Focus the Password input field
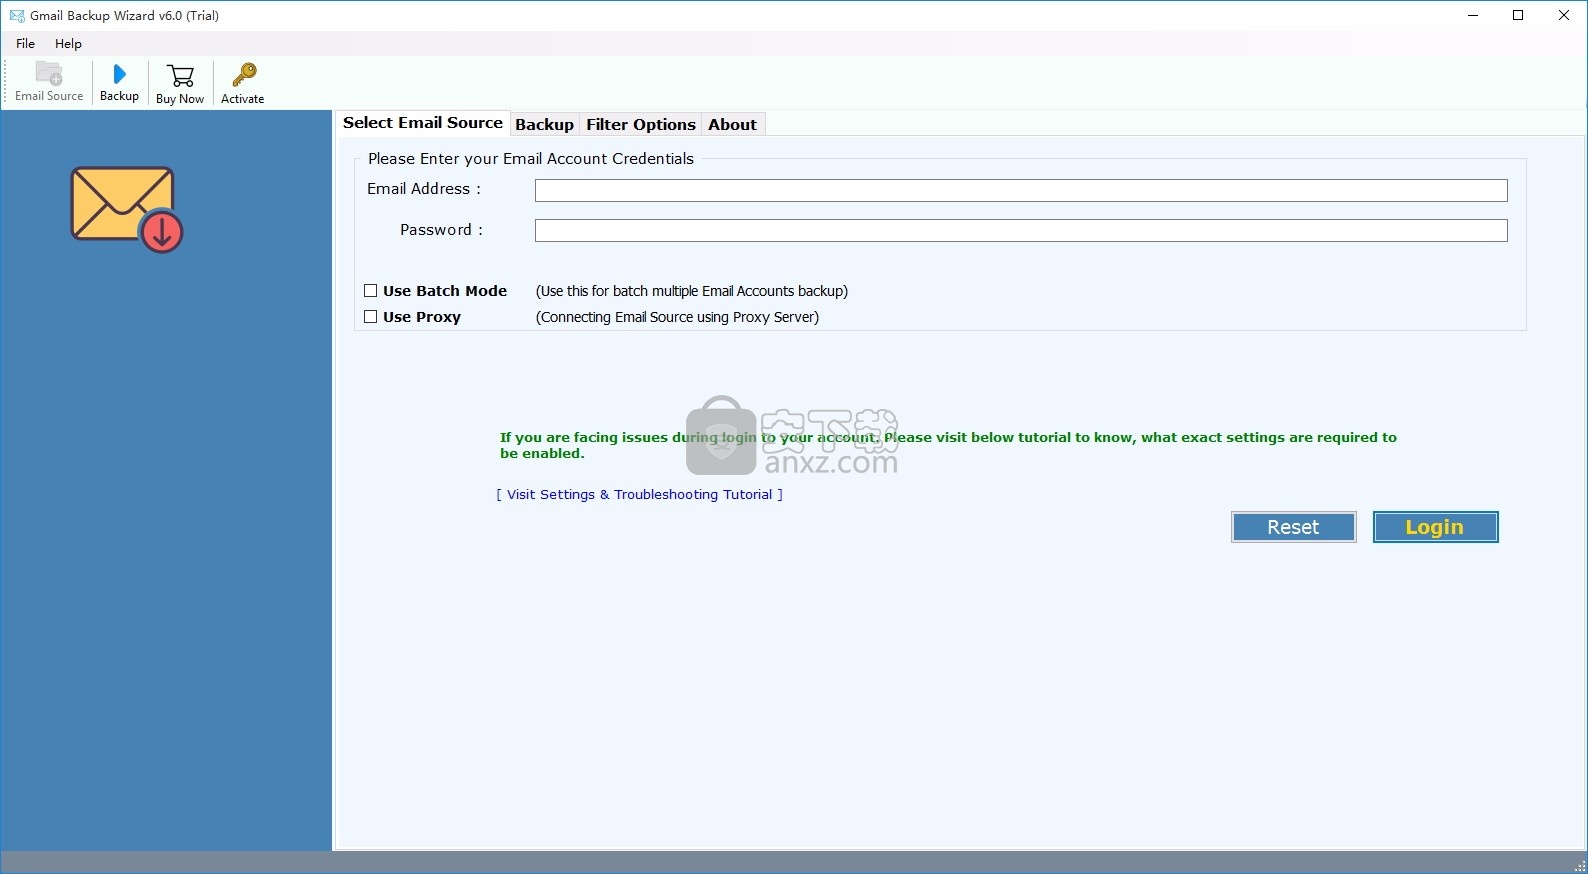1588x874 pixels. pos(1021,231)
